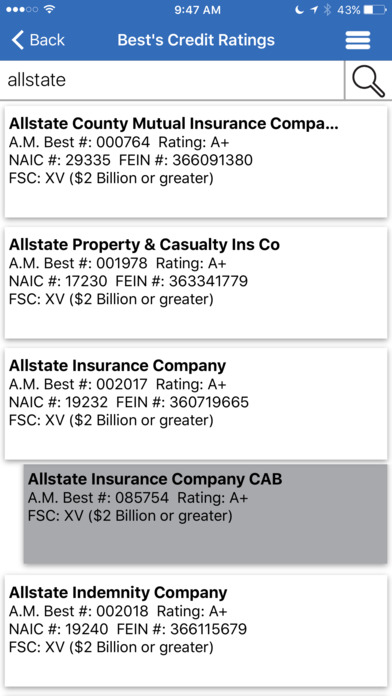Tap the Back chevron arrow
The height and width of the screenshot is (696, 392).
(17, 40)
